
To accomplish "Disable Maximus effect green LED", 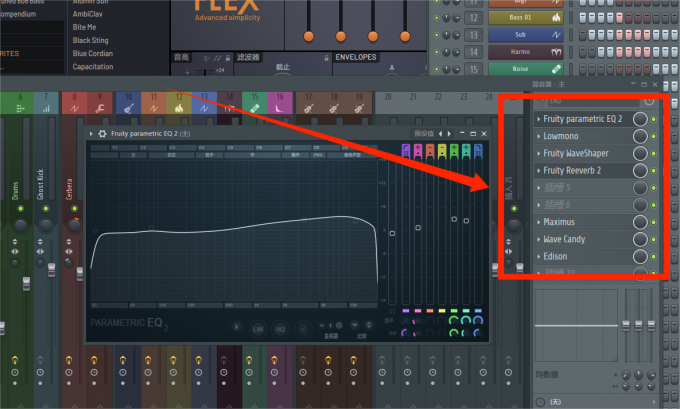I will (654, 222).
